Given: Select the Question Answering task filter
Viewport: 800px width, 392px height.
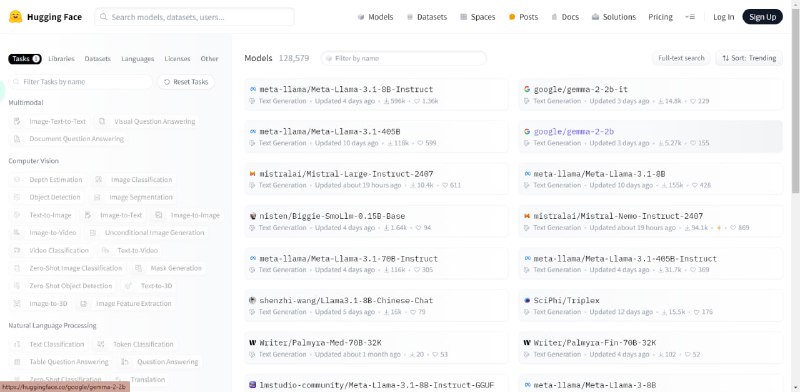Looking at the screenshot, I should click(160, 362).
